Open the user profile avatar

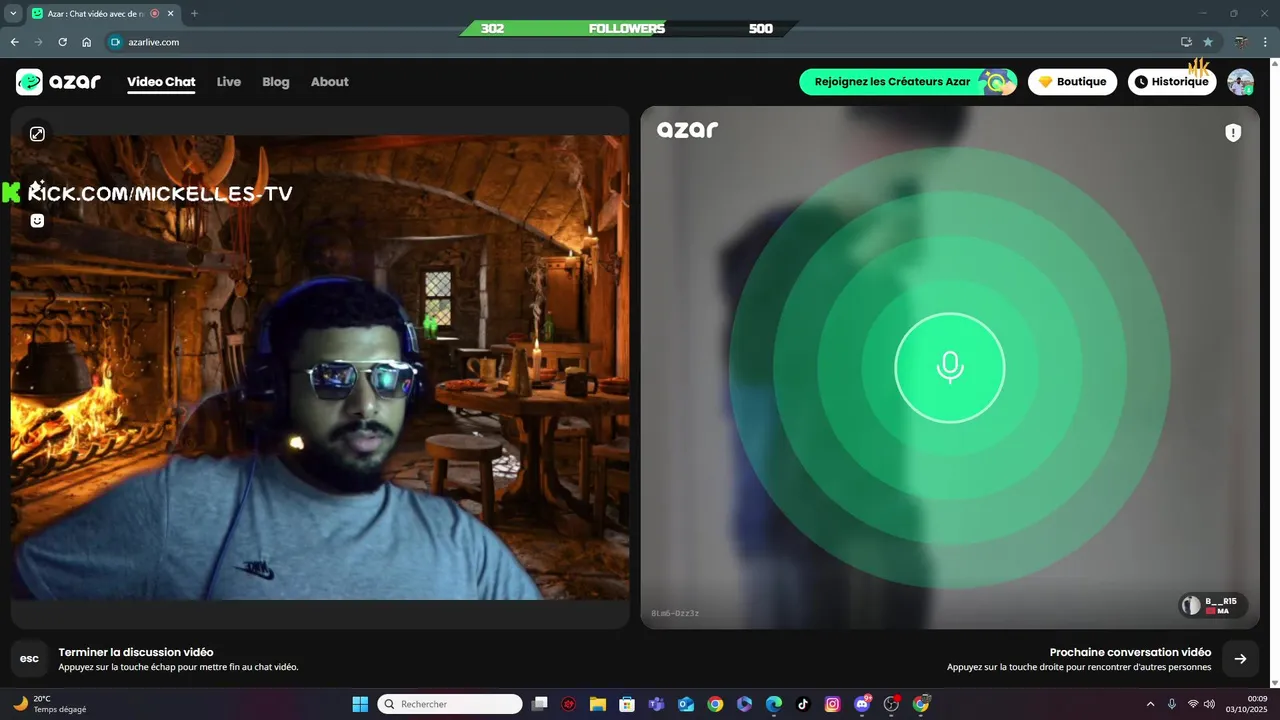(1241, 82)
